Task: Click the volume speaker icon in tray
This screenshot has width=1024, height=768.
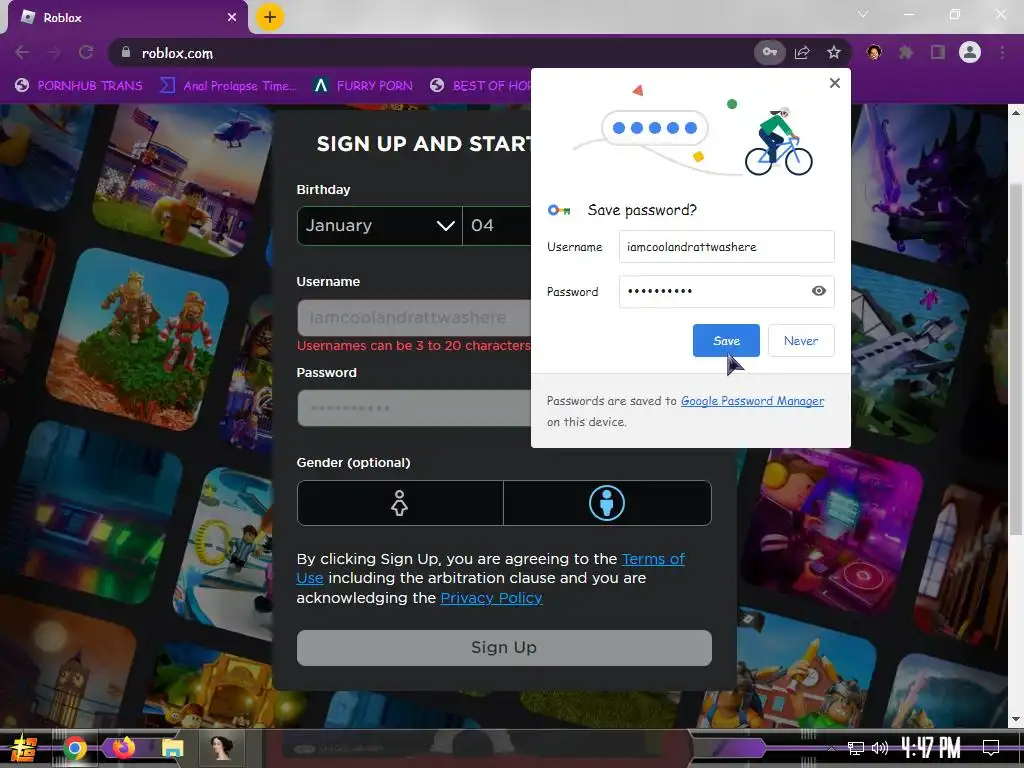Action: 880,748
